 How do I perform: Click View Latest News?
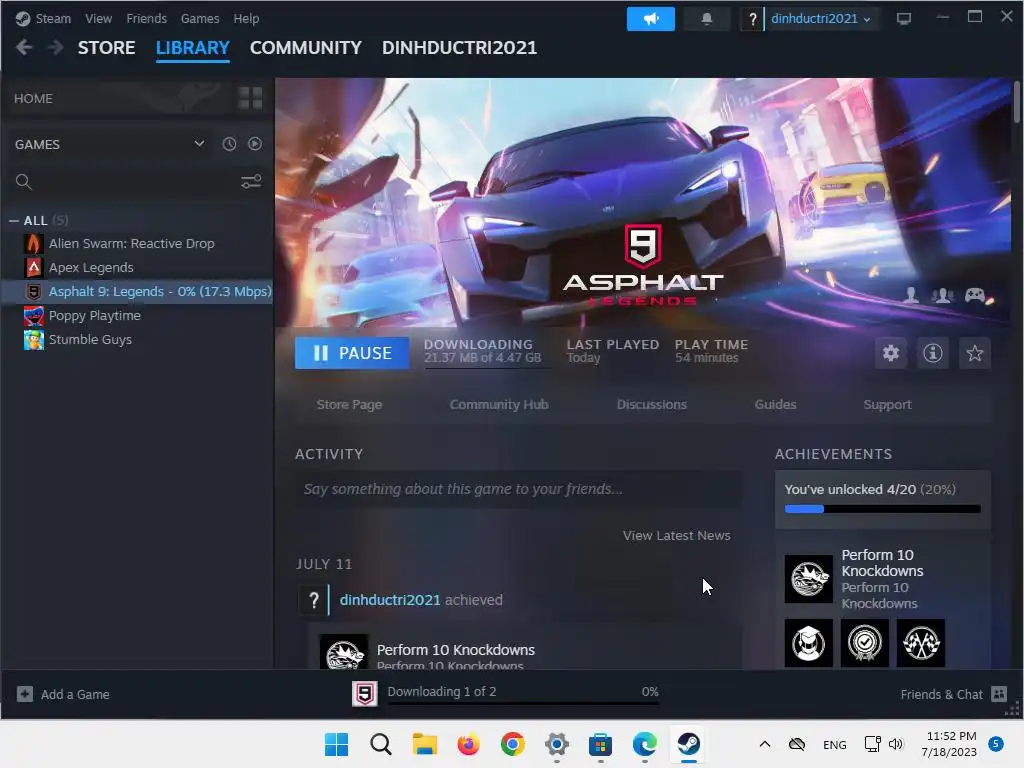677,536
